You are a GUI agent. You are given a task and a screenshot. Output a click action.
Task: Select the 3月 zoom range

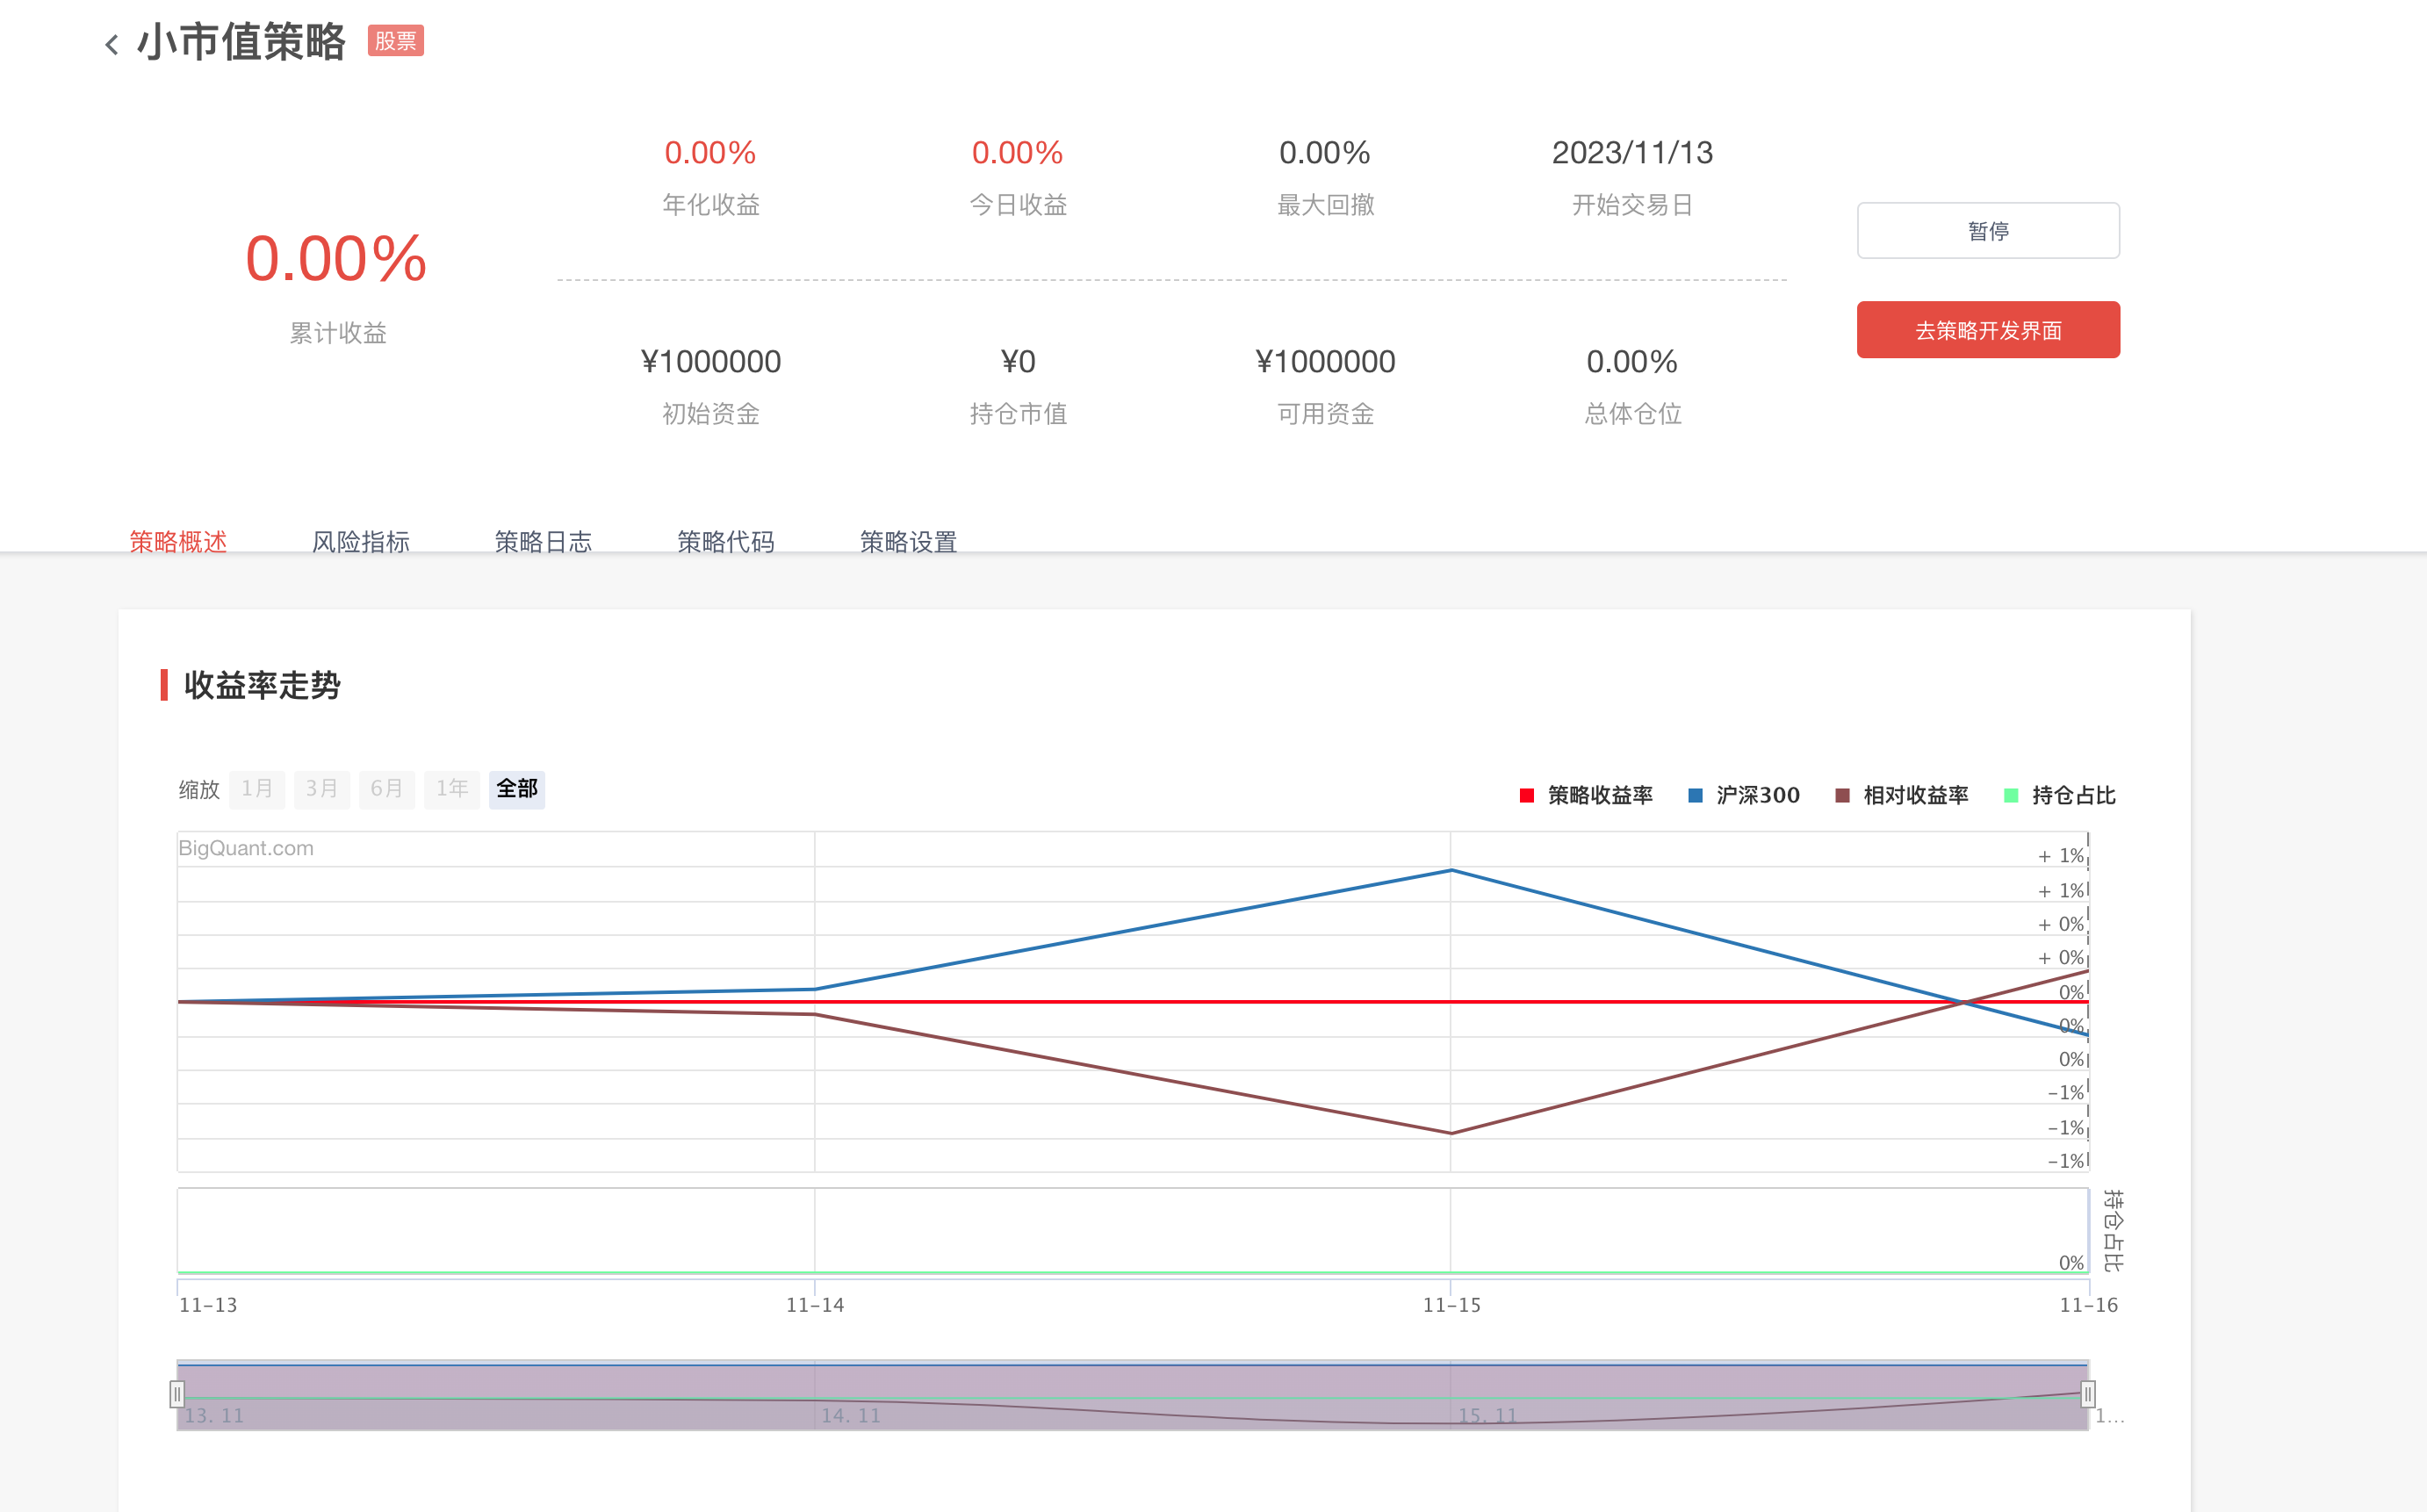pos(321,789)
